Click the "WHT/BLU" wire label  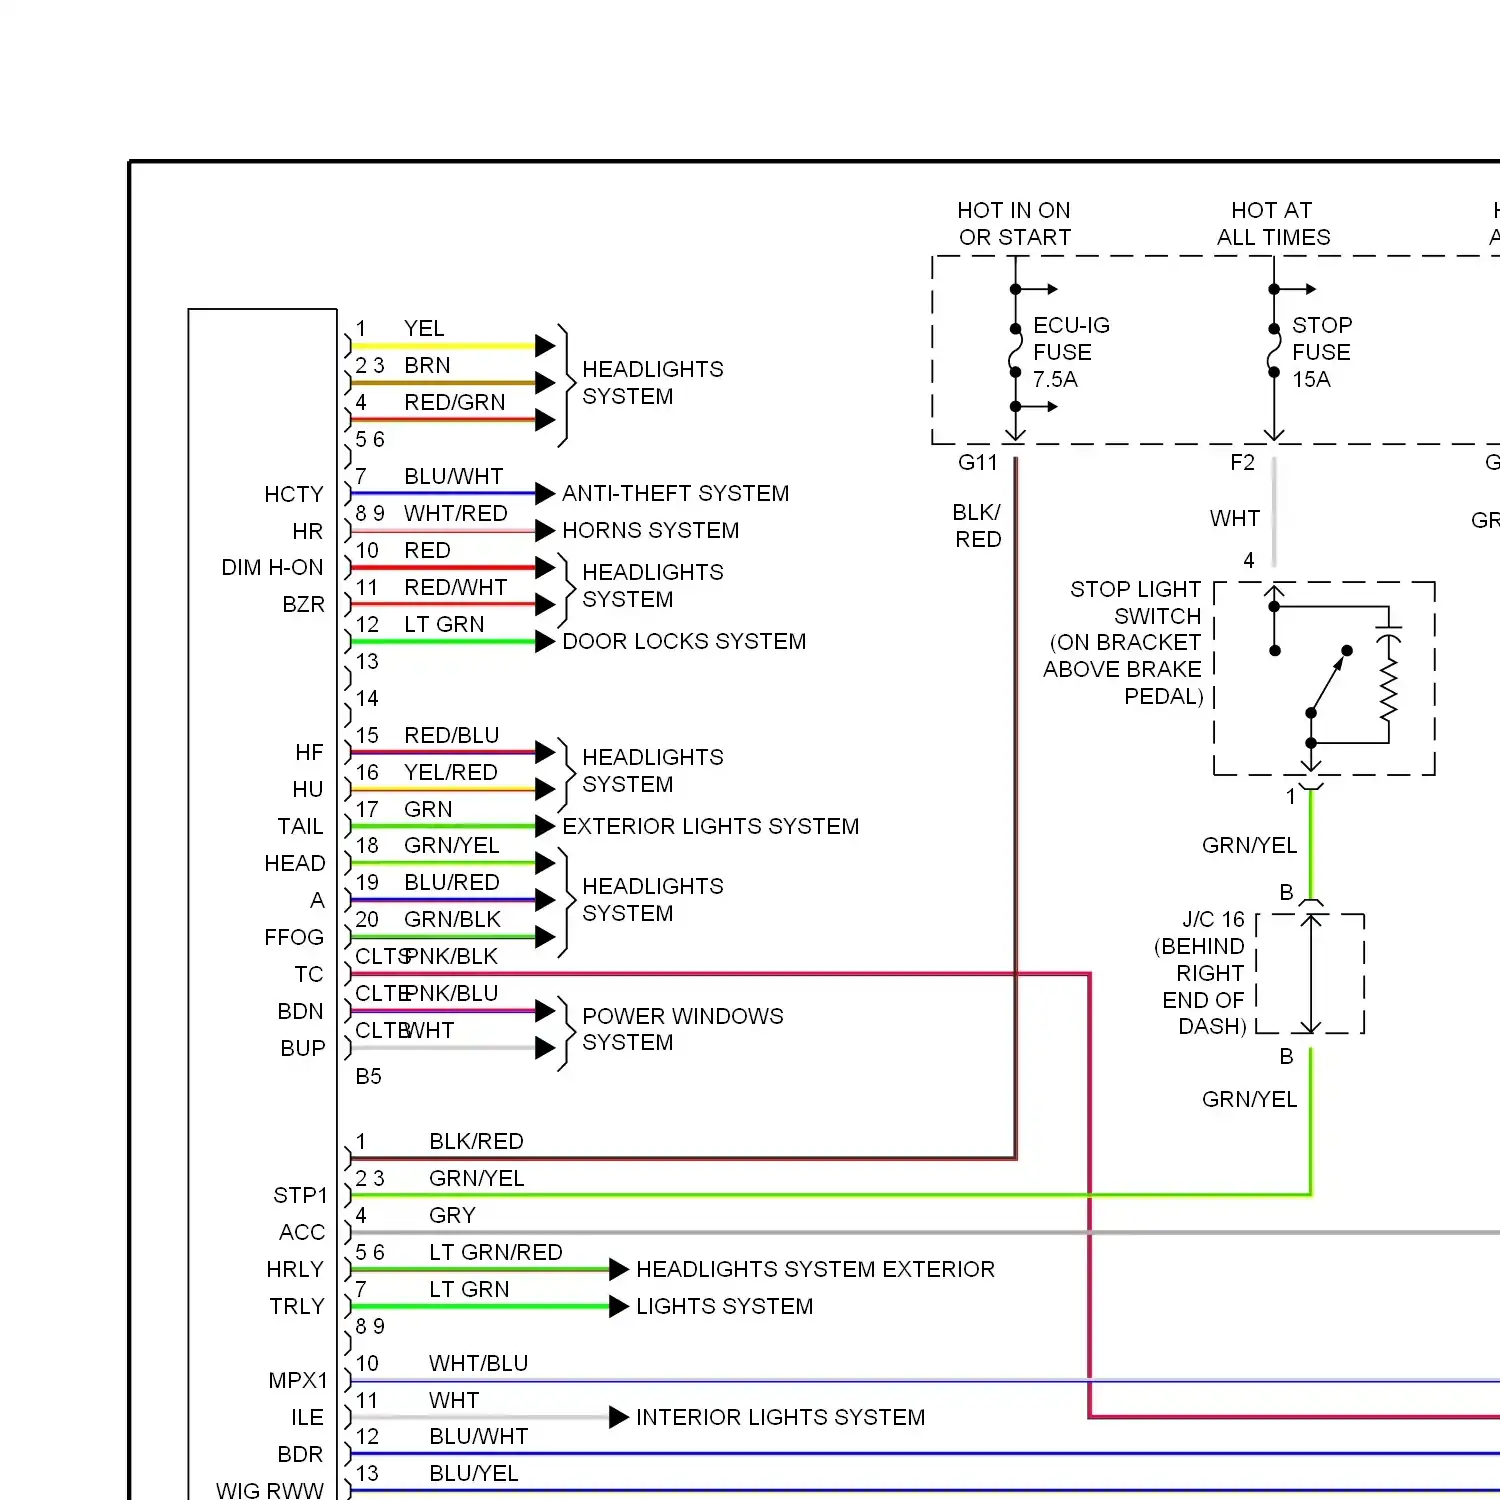pos(478,1364)
